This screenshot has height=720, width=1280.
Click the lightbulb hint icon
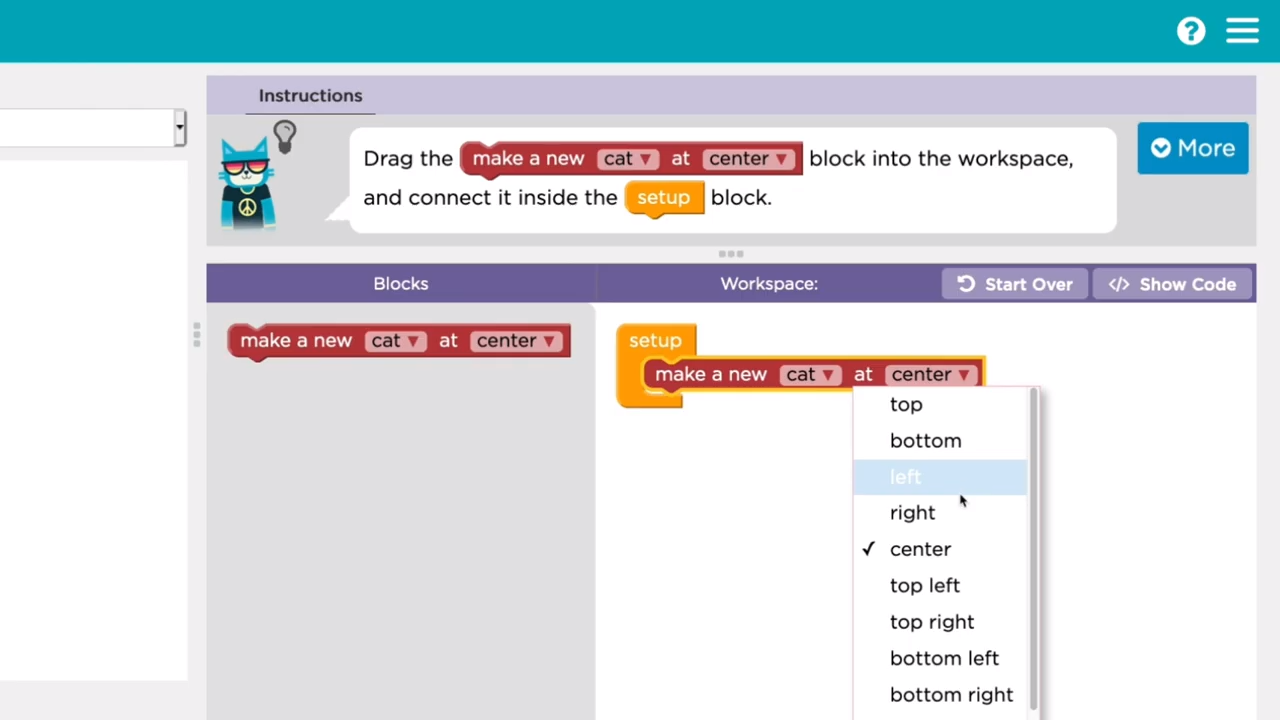285,135
